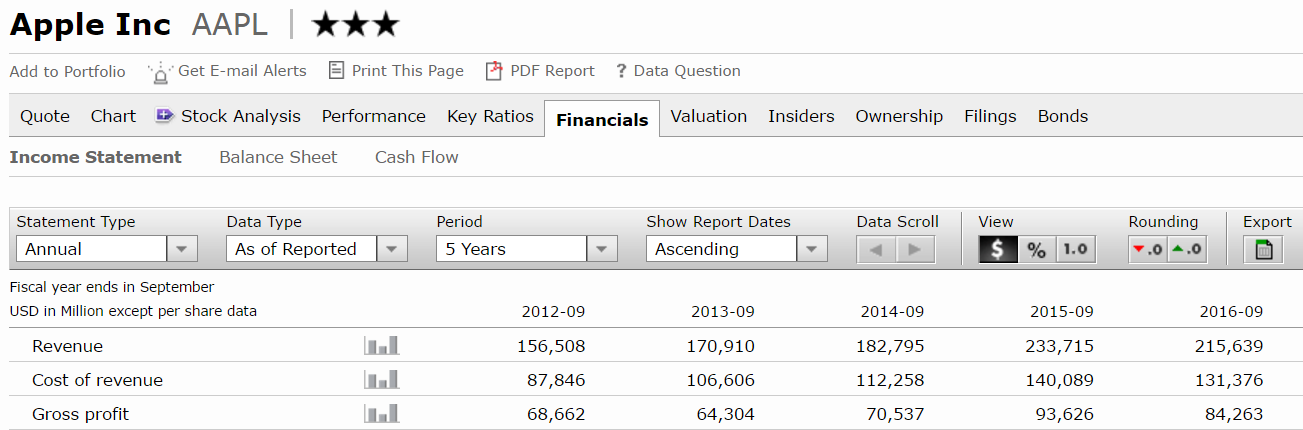Click the AAPL ticker symbol
Image resolution: width=1303 pixels, height=430 pixels.
(229, 25)
